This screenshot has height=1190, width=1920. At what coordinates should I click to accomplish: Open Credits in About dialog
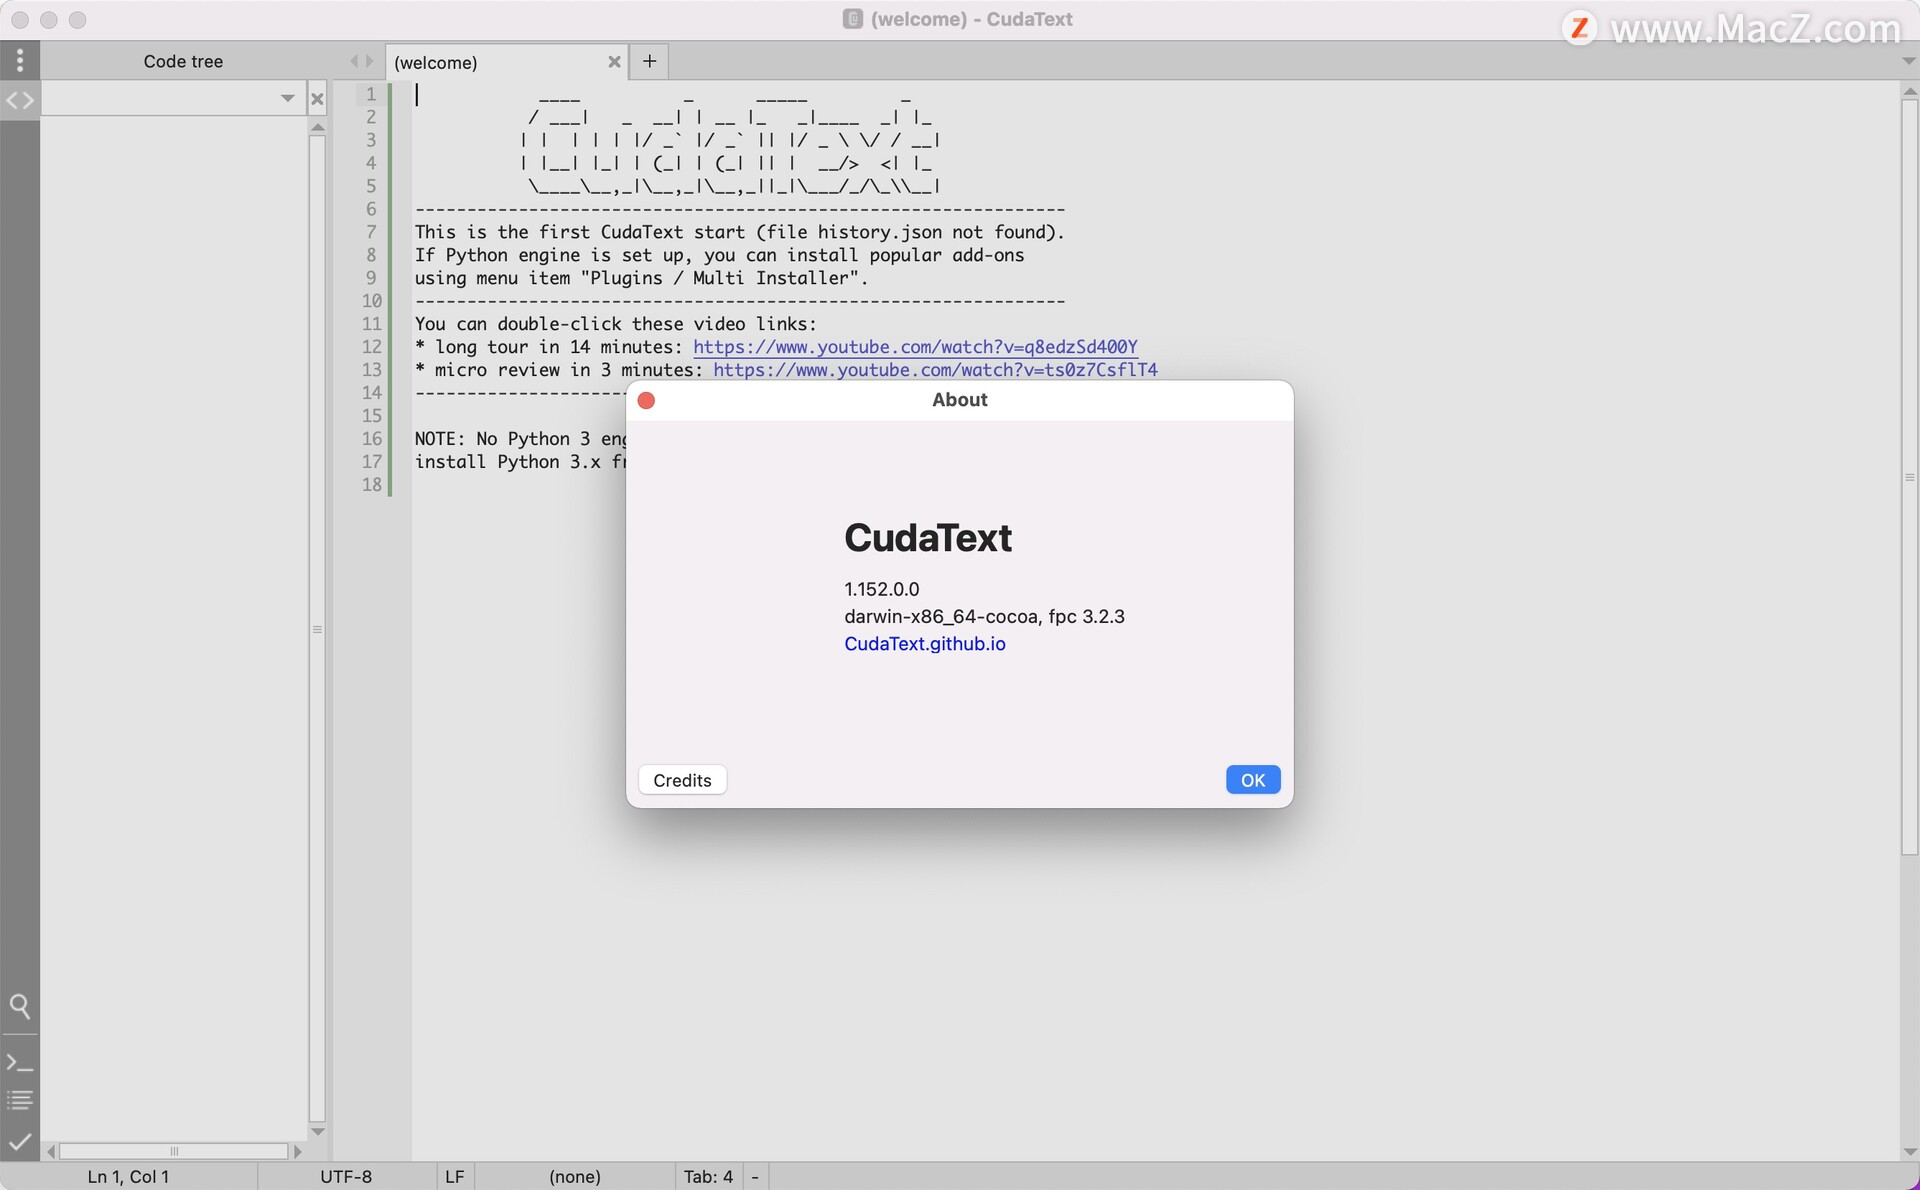coord(682,780)
